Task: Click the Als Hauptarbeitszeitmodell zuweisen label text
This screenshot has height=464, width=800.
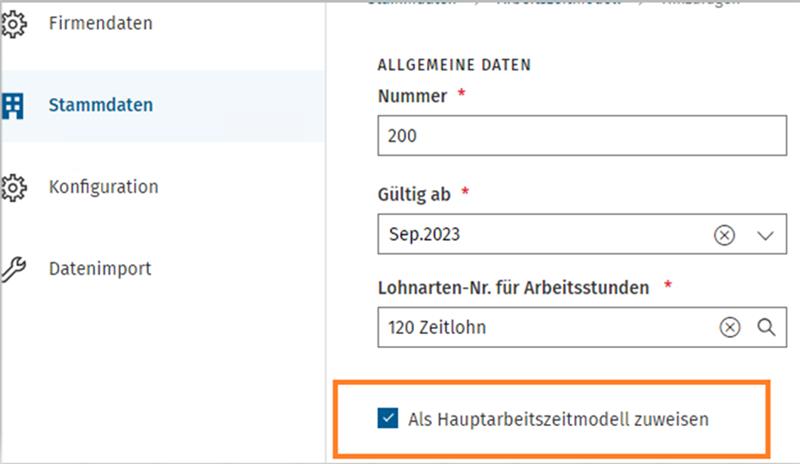Action: click(558, 420)
